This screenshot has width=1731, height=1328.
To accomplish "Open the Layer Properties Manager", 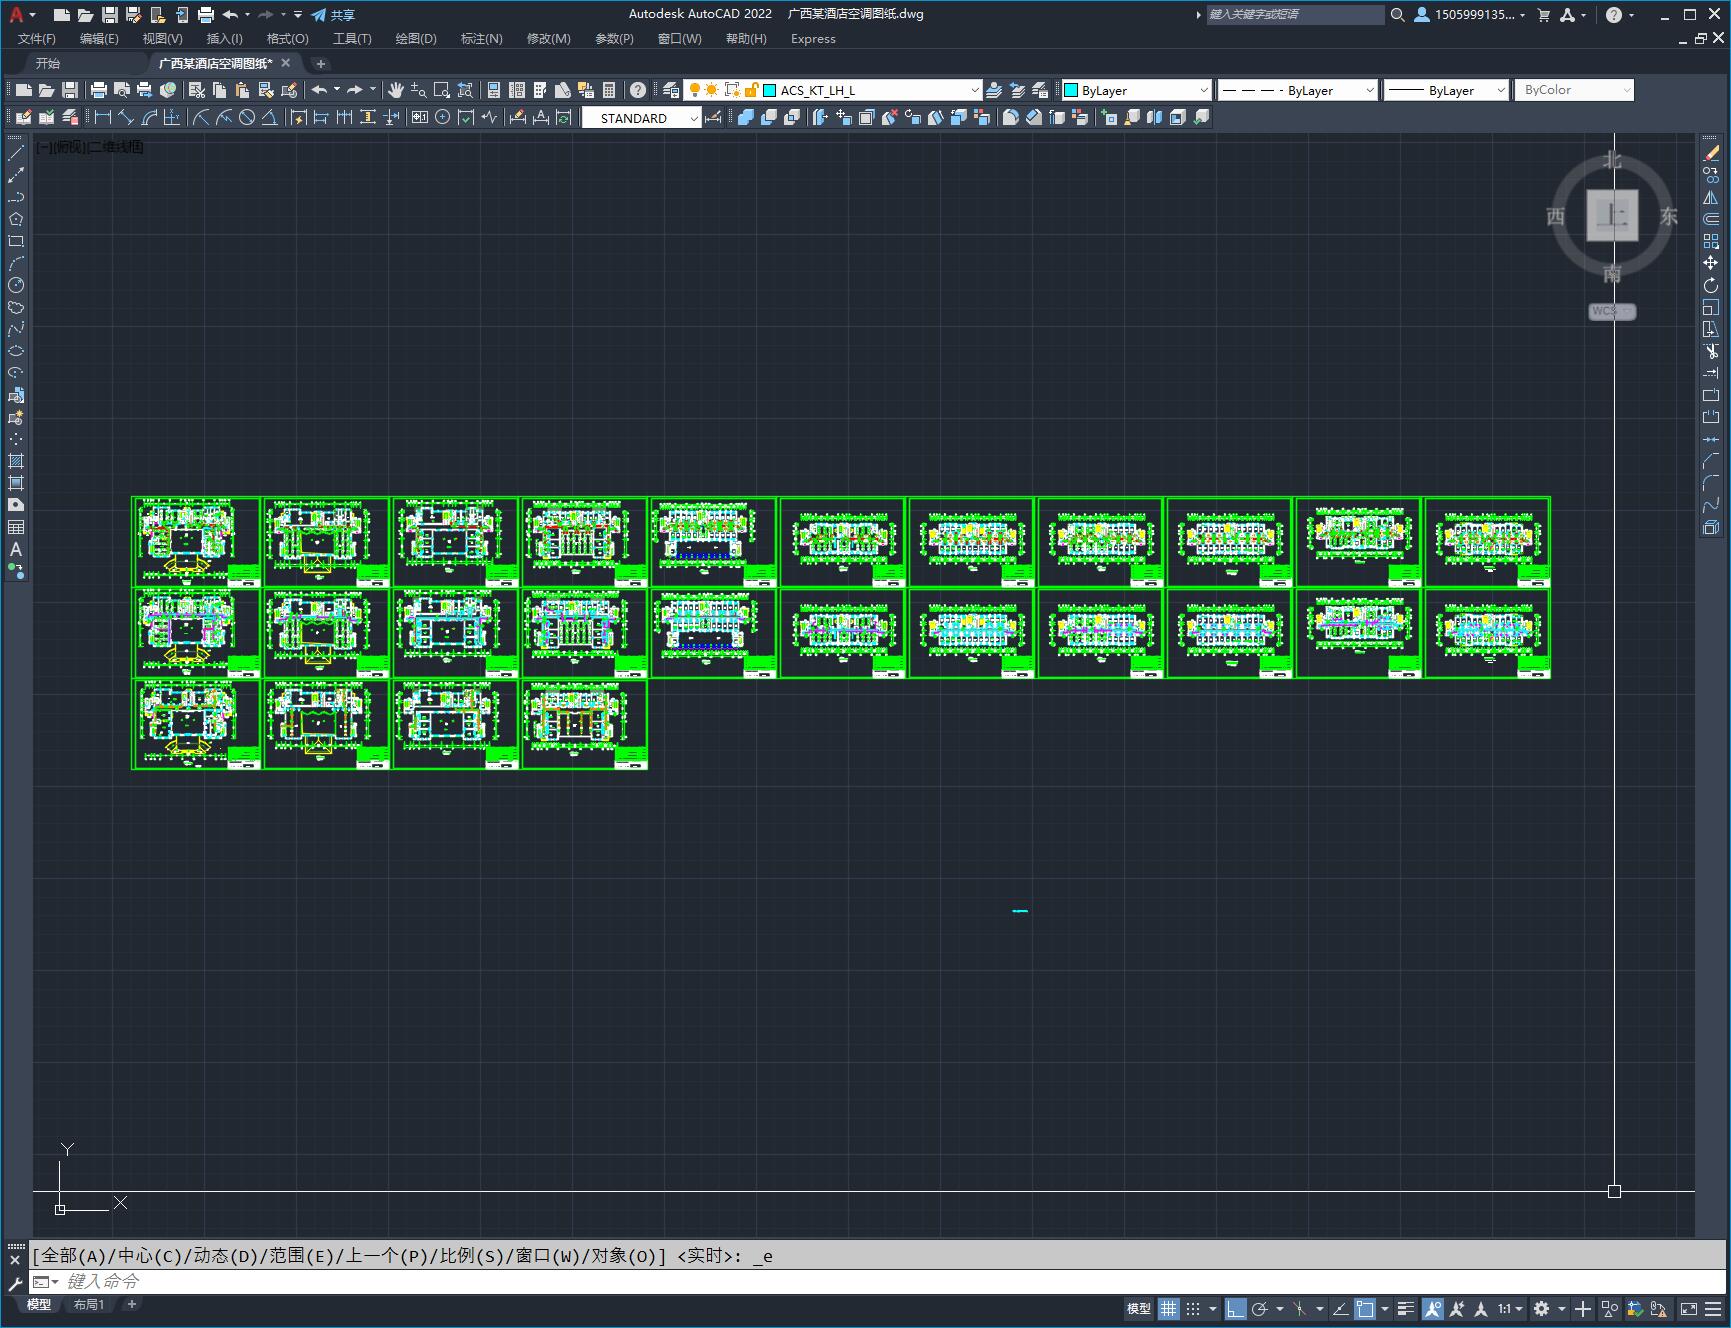I will tap(671, 90).
